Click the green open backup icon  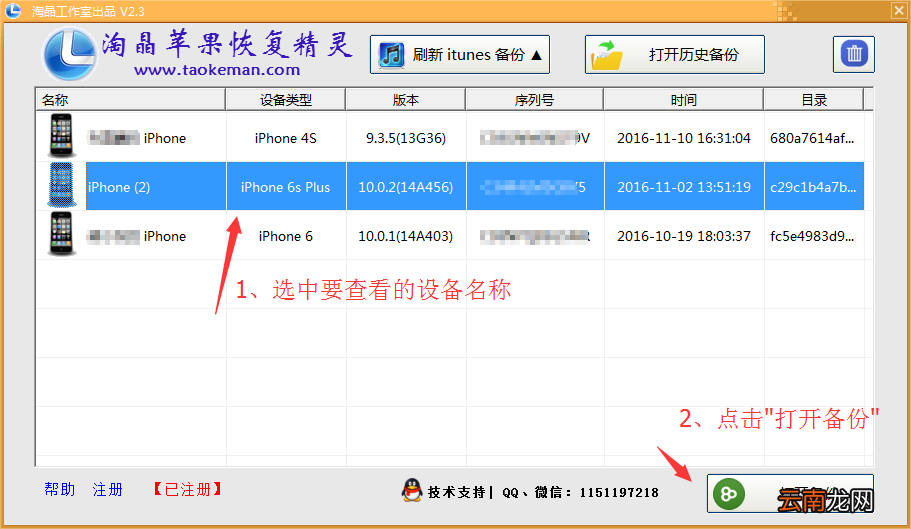click(729, 494)
